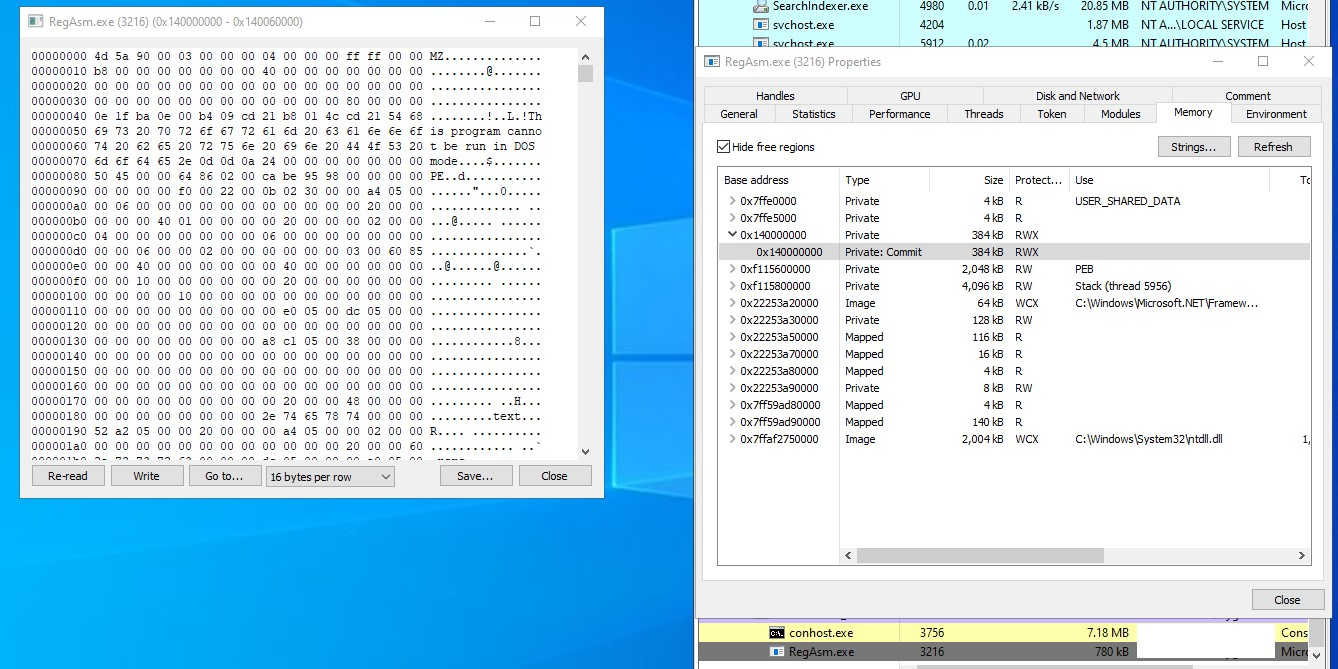Select the 0x22253a80000 mapped row
The width and height of the screenshot is (1338, 669).
[x=1014, y=371]
